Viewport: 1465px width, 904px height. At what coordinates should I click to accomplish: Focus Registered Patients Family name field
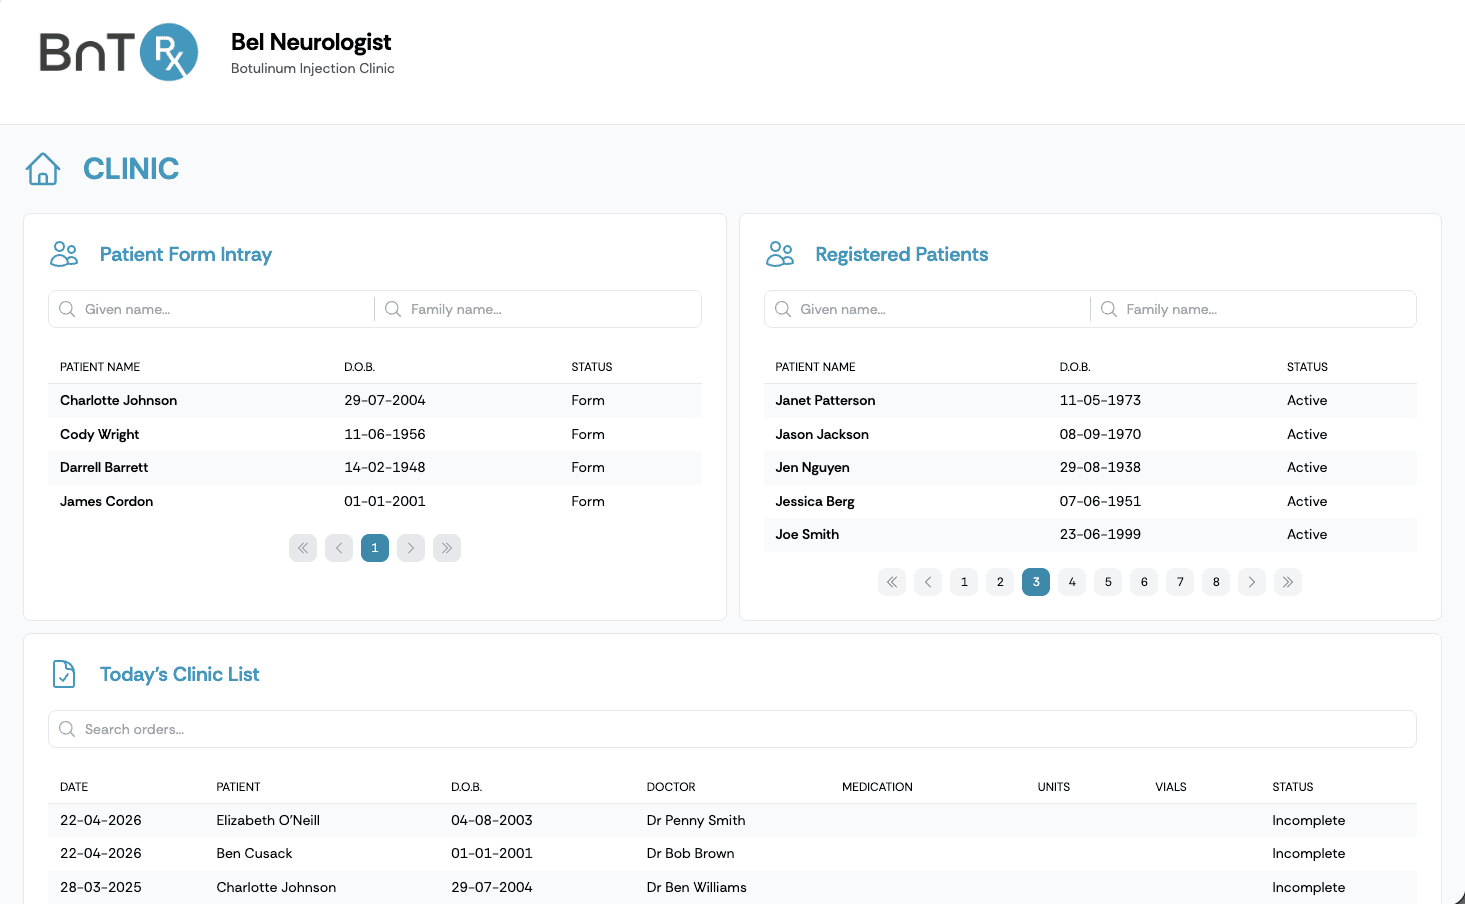coord(1254,309)
